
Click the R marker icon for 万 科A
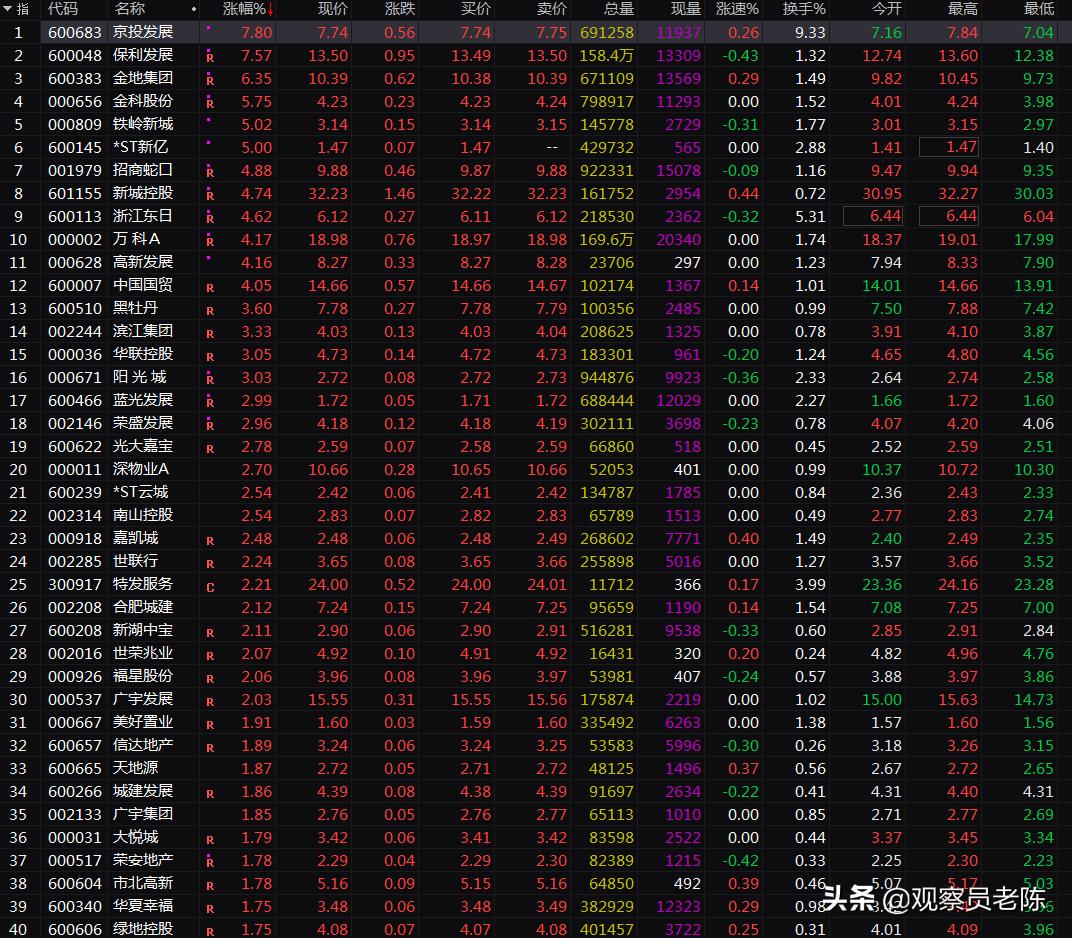click(210, 241)
